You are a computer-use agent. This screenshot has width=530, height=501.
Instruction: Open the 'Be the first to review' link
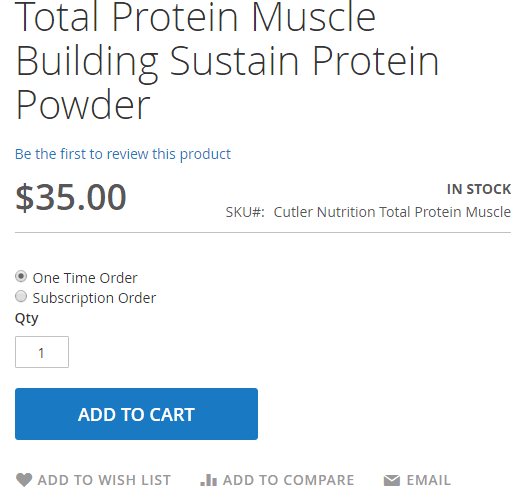(x=123, y=154)
